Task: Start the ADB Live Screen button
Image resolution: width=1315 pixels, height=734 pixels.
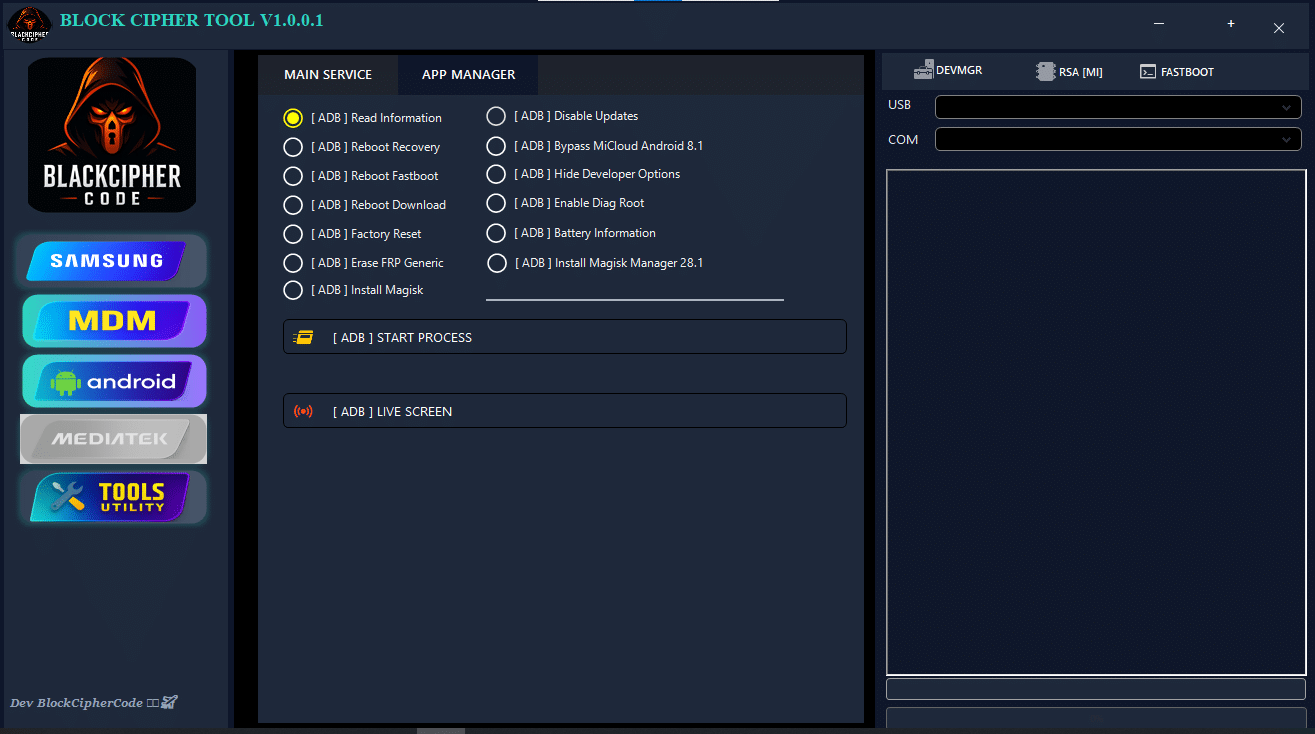Action: 564,411
